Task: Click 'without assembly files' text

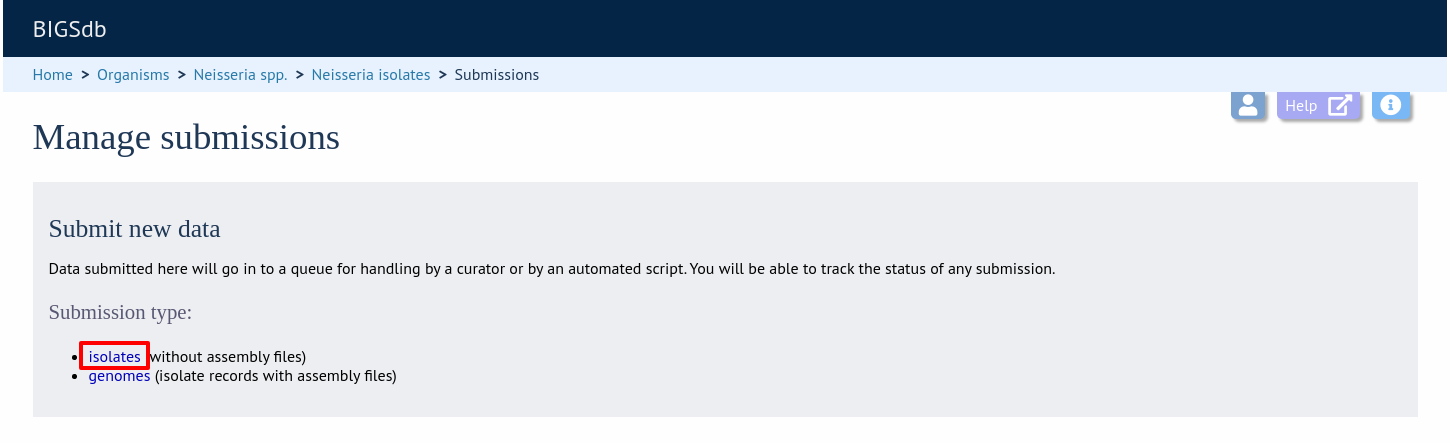Action: [x=227, y=356]
